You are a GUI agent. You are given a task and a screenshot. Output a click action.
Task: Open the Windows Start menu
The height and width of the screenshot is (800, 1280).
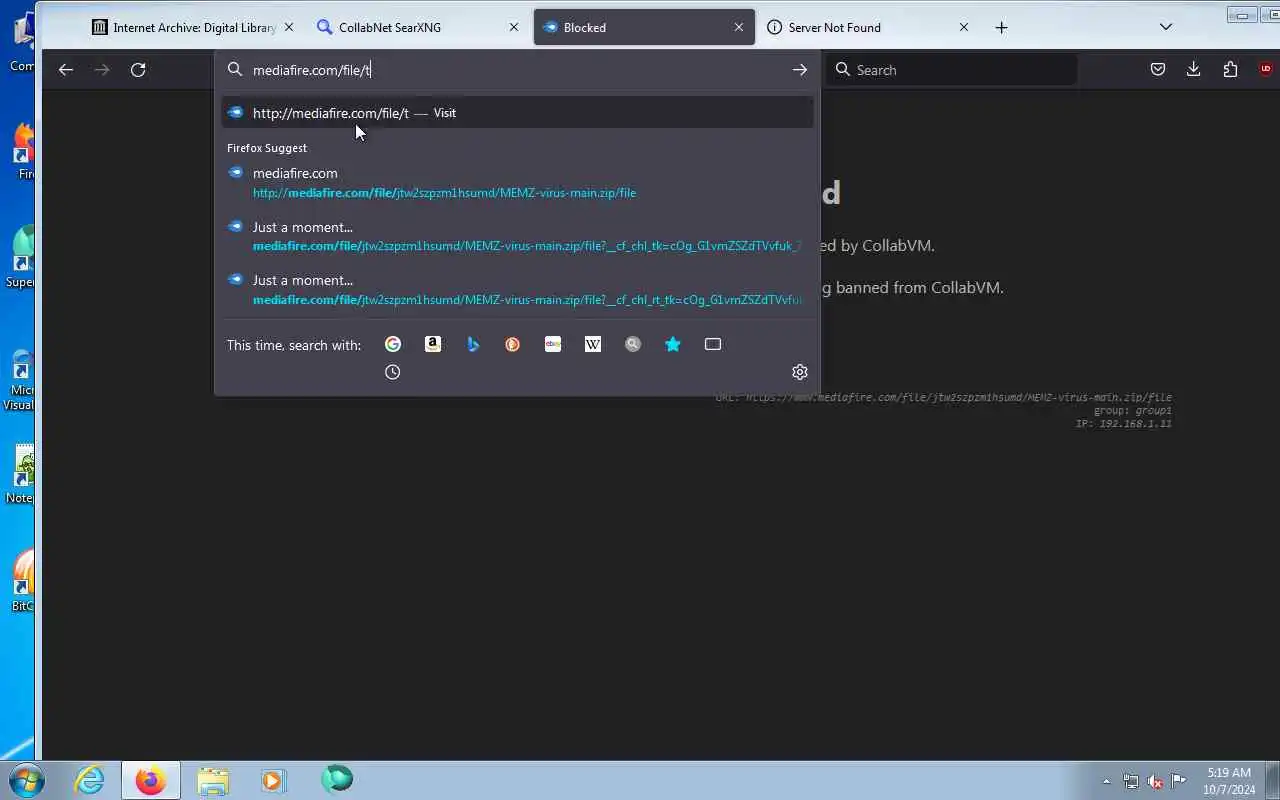tap(27, 779)
